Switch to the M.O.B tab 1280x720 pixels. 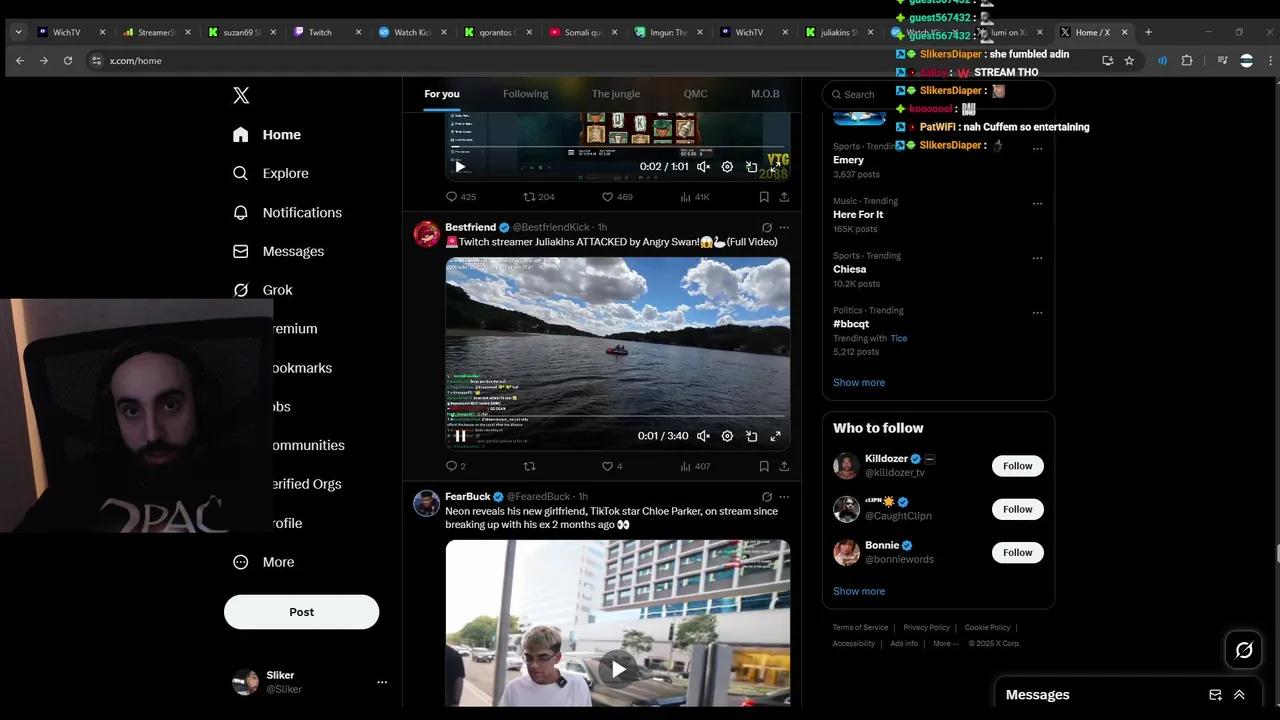click(x=765, y=94)
